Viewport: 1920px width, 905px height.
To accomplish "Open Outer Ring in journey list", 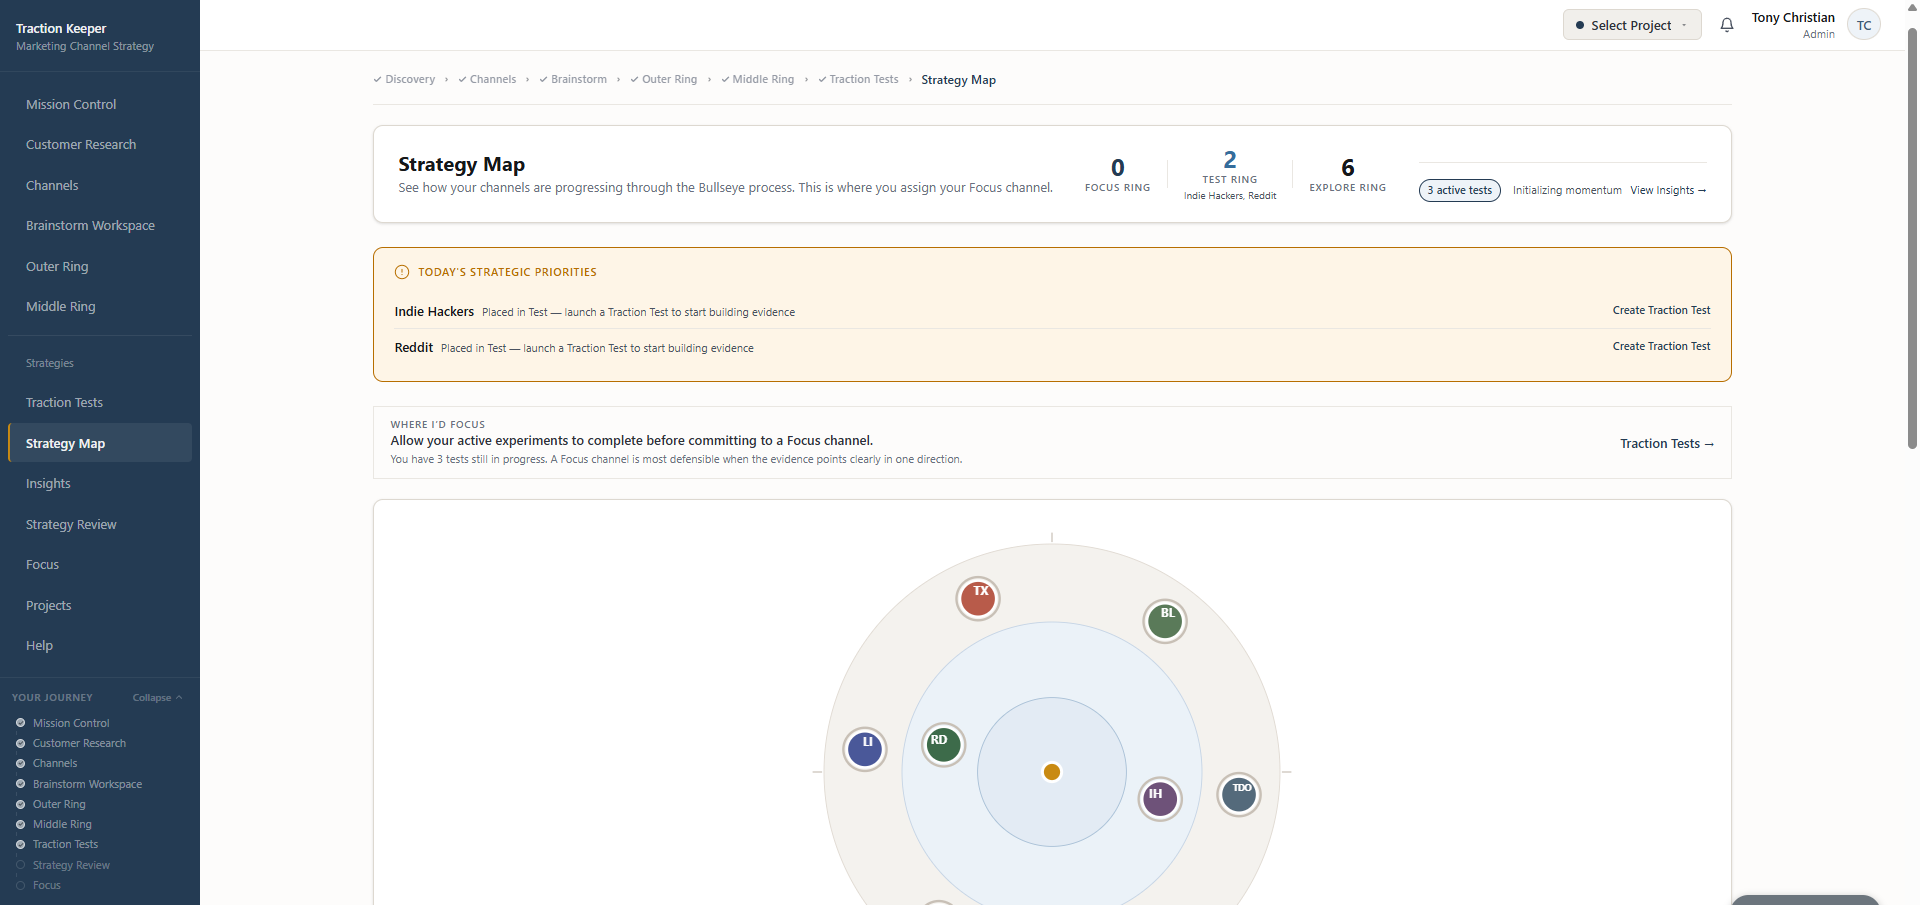I will (59, 804).
